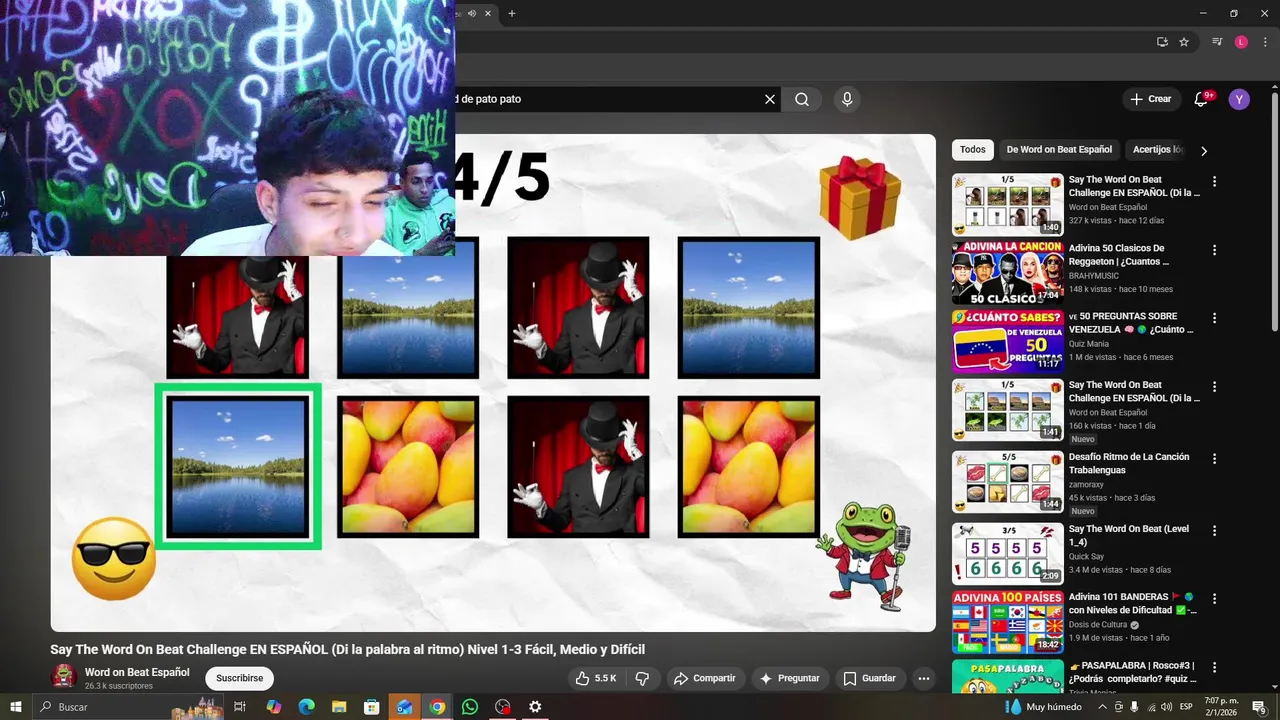Click the video player frame

coord(493,383)
